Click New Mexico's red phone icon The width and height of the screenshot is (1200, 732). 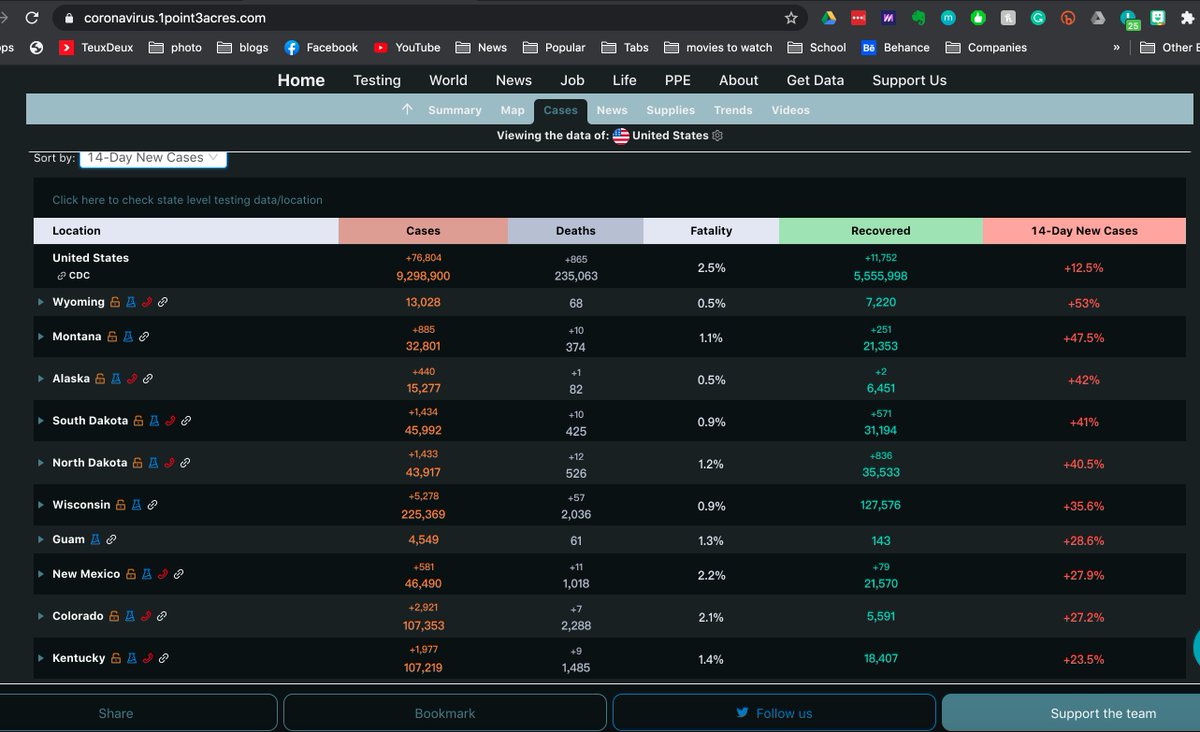[162, 574]
